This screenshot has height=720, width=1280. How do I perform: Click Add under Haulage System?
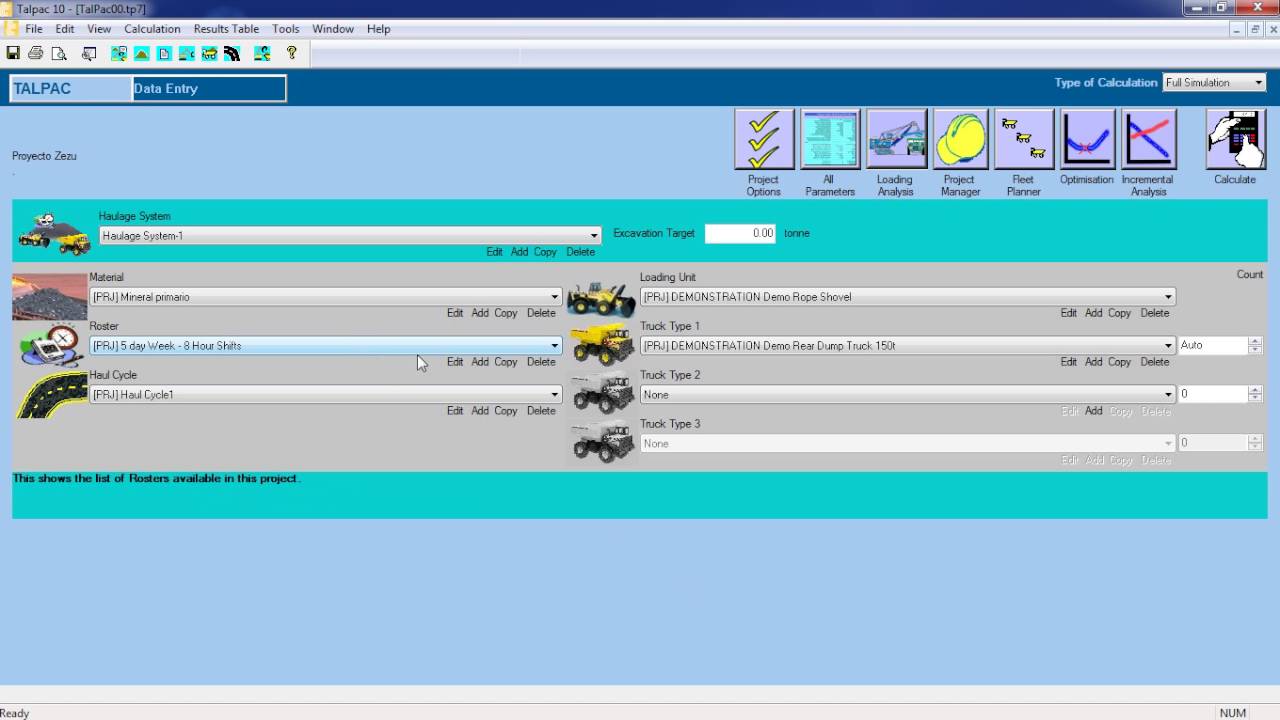tap(519, 252)
